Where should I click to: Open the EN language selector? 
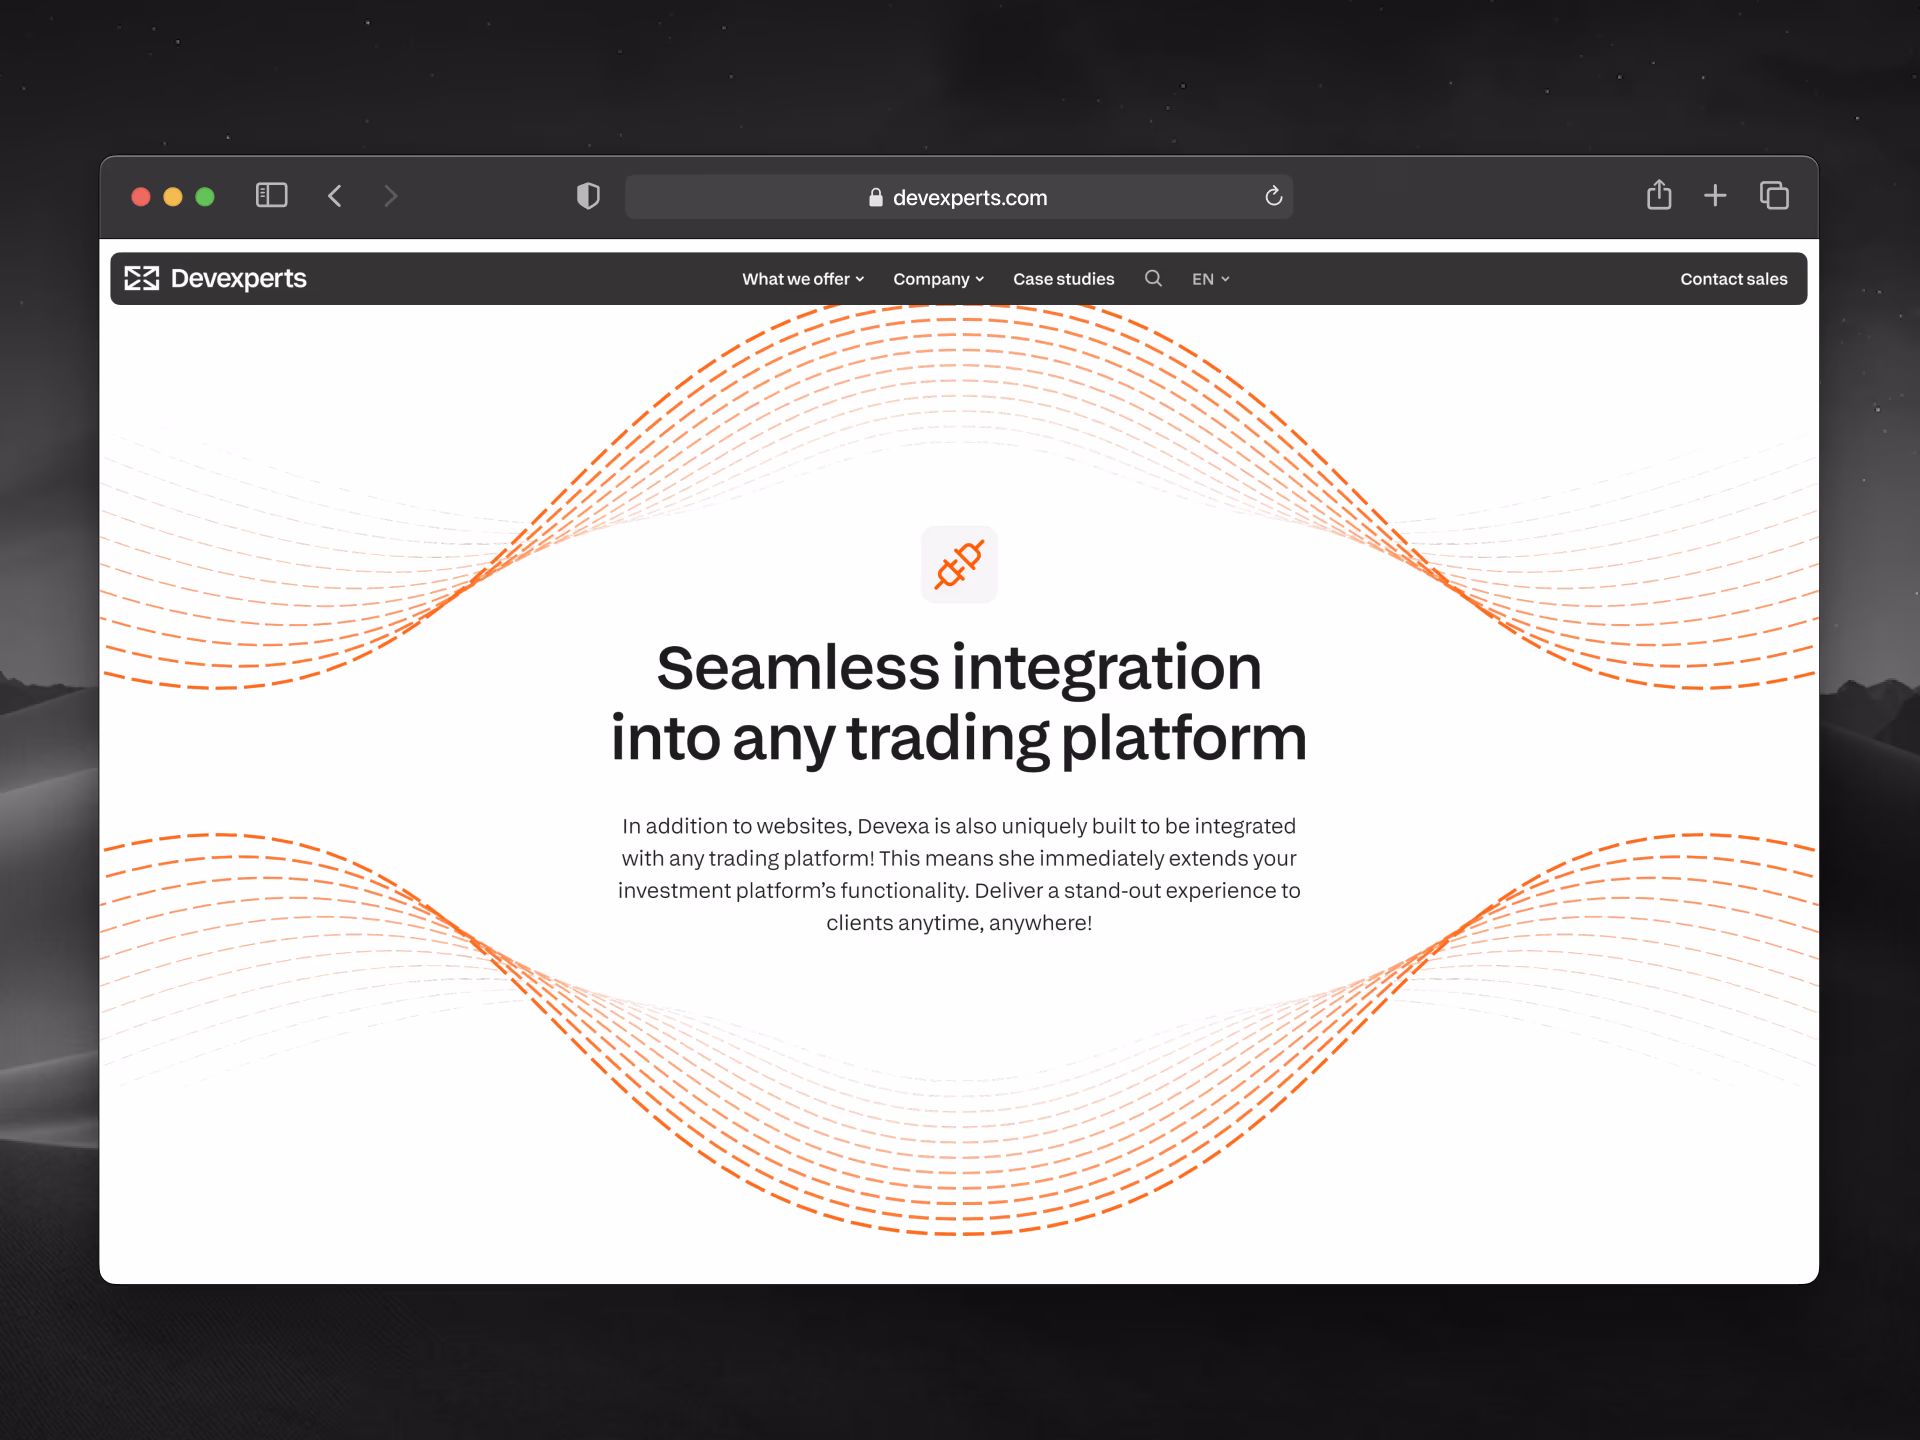coord(1210,279)
